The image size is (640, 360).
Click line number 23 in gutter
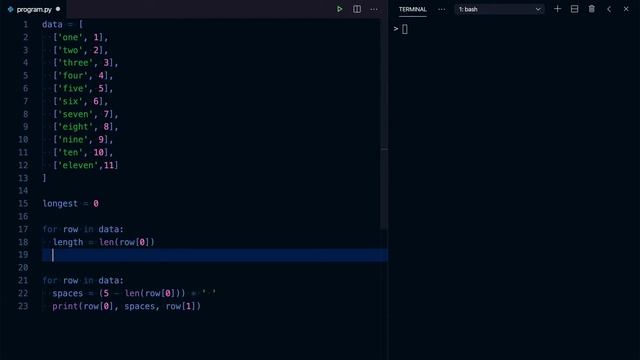pyautogui.click(x=23, y=306)
